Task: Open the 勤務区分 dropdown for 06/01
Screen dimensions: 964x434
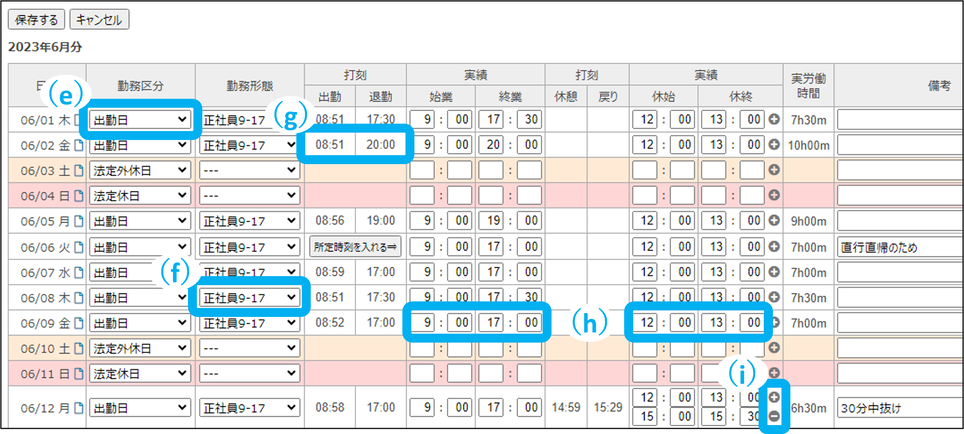Action: (140, 120)
